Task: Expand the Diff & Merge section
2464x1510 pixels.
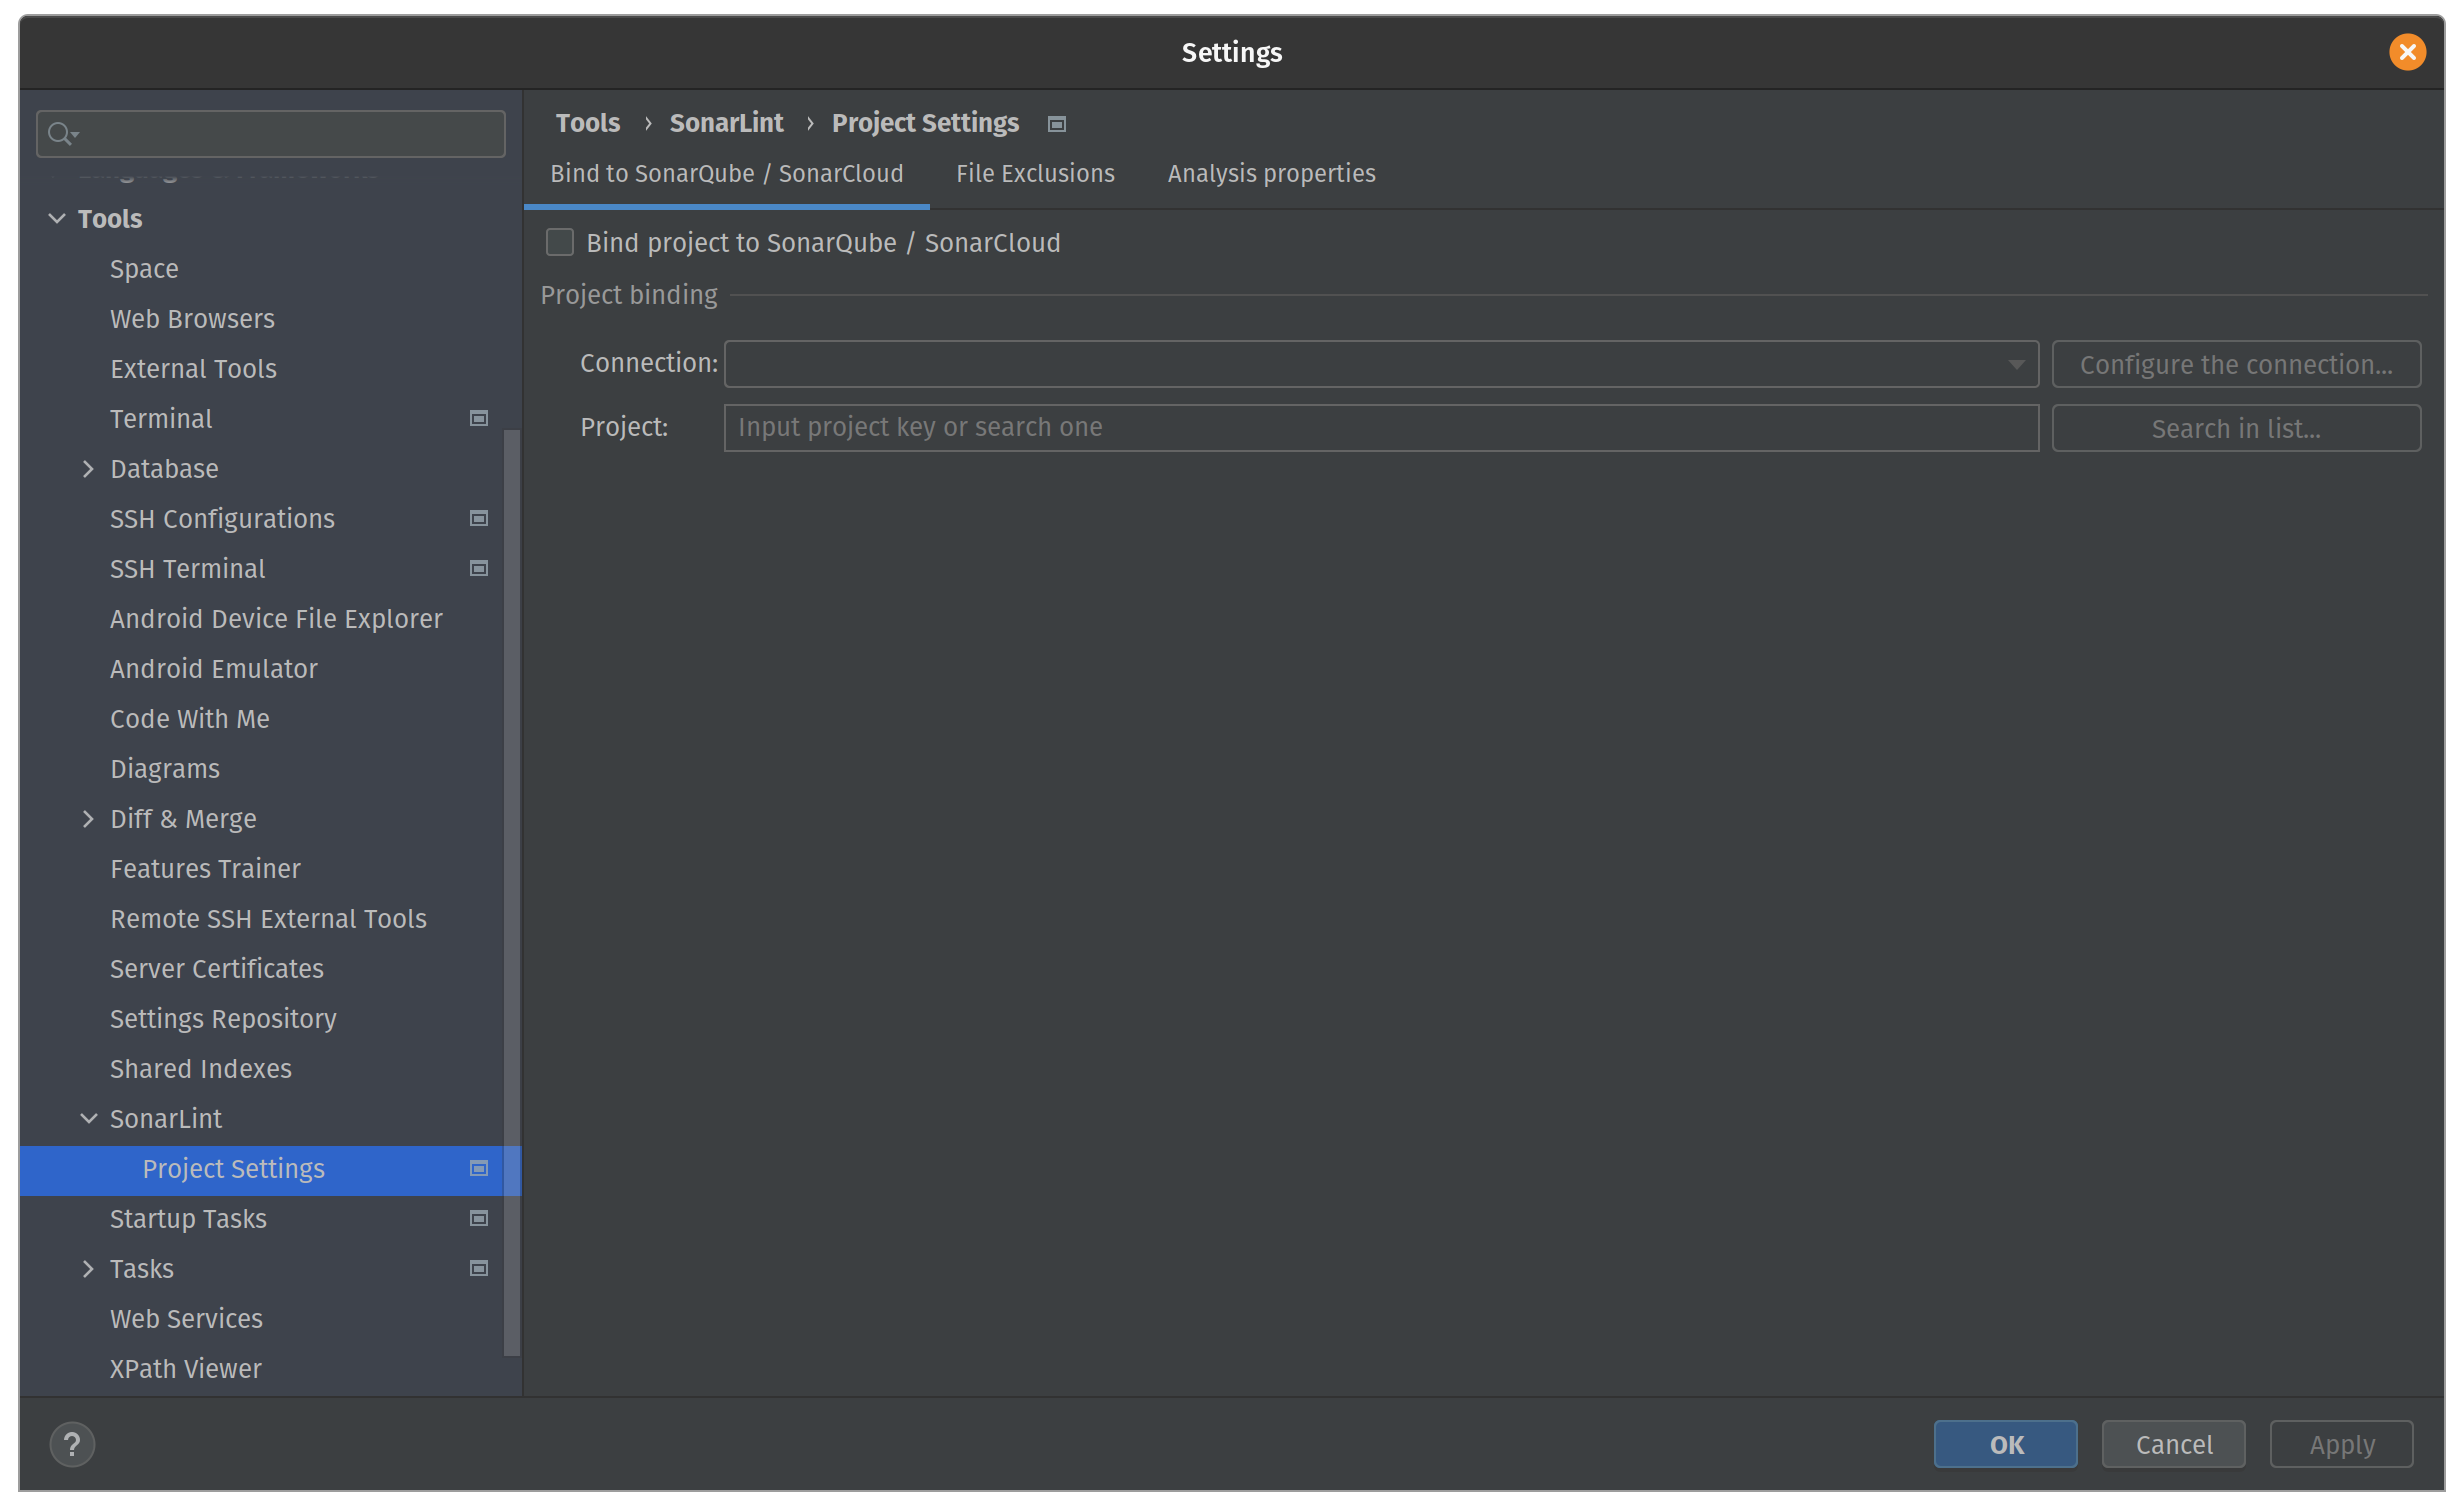Action: click(88, 818)
